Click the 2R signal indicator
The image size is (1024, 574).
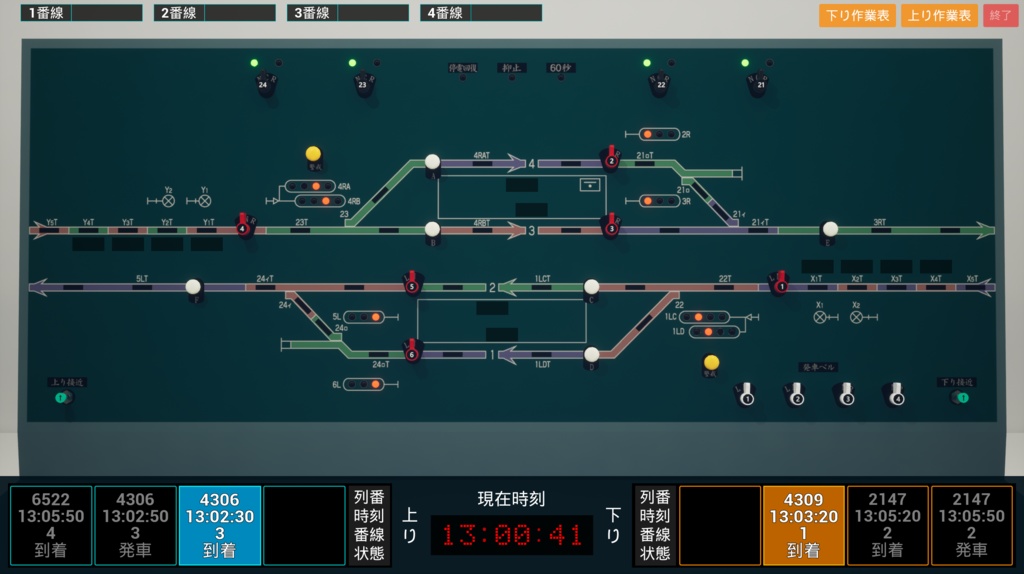click(x=659, y=135)
